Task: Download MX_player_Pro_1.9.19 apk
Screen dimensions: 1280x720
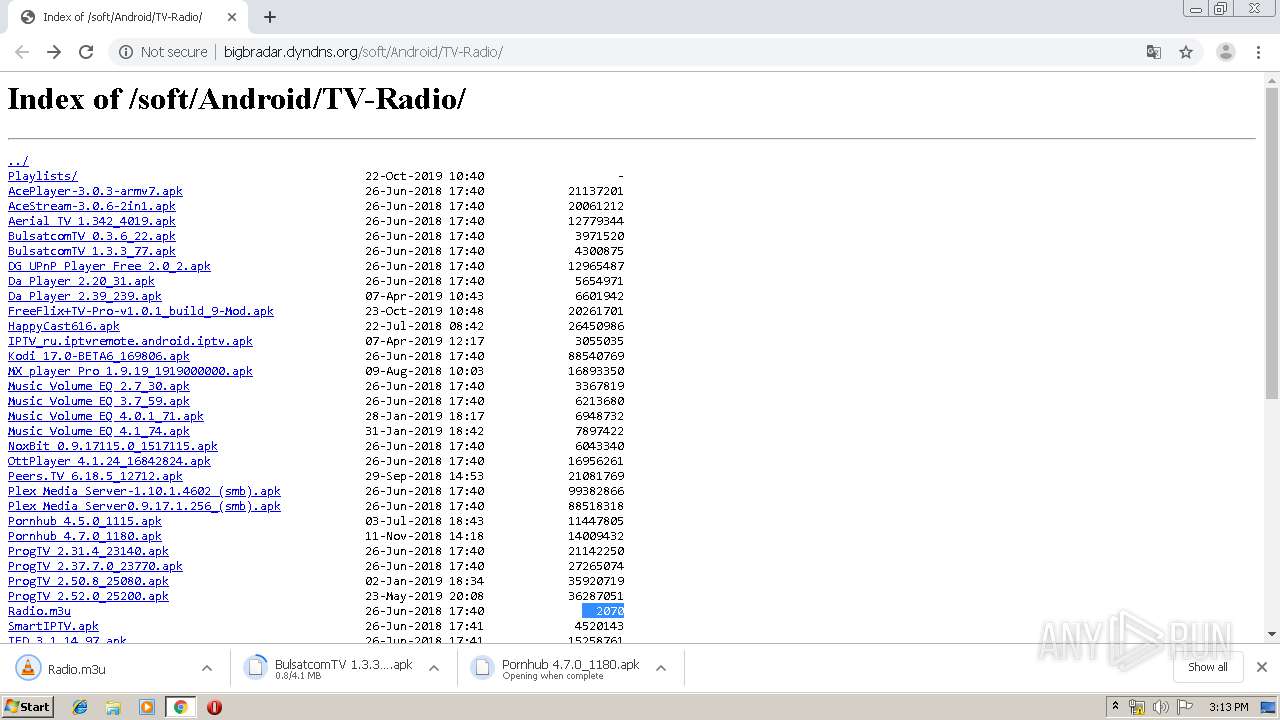Action: [130, 371]
